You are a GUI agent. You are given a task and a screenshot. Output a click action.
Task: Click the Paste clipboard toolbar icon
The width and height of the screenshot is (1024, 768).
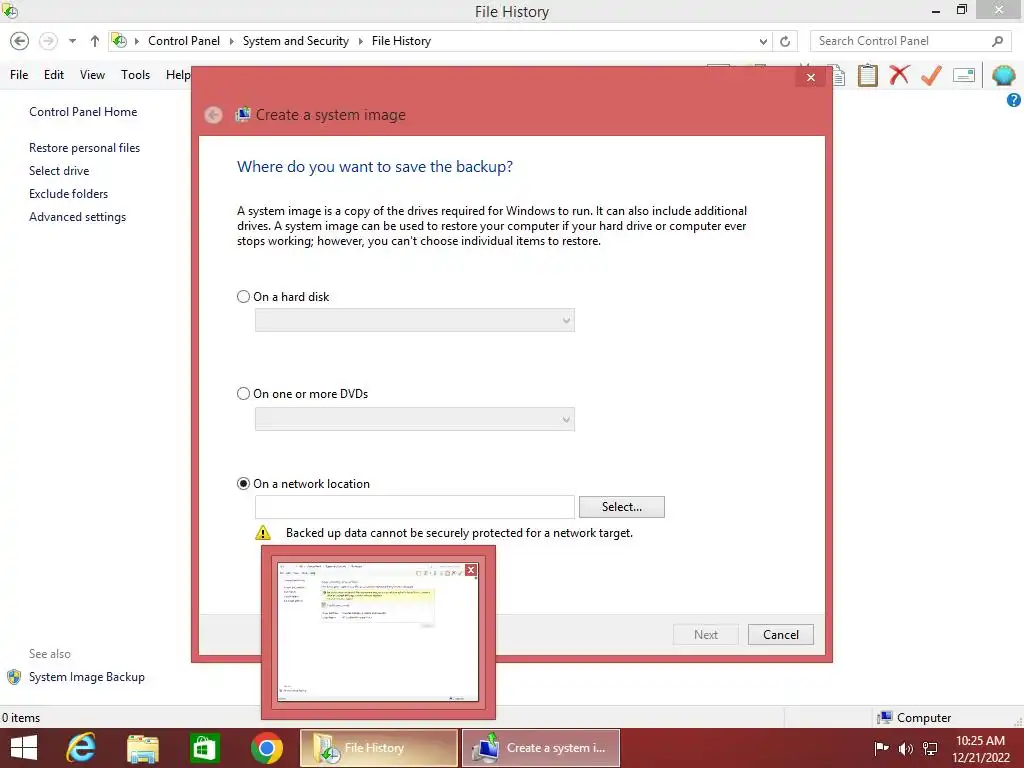867,75
